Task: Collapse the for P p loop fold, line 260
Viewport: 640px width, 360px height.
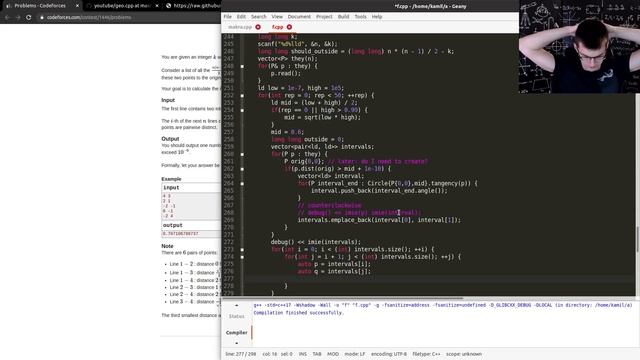Action: point(242,154)
